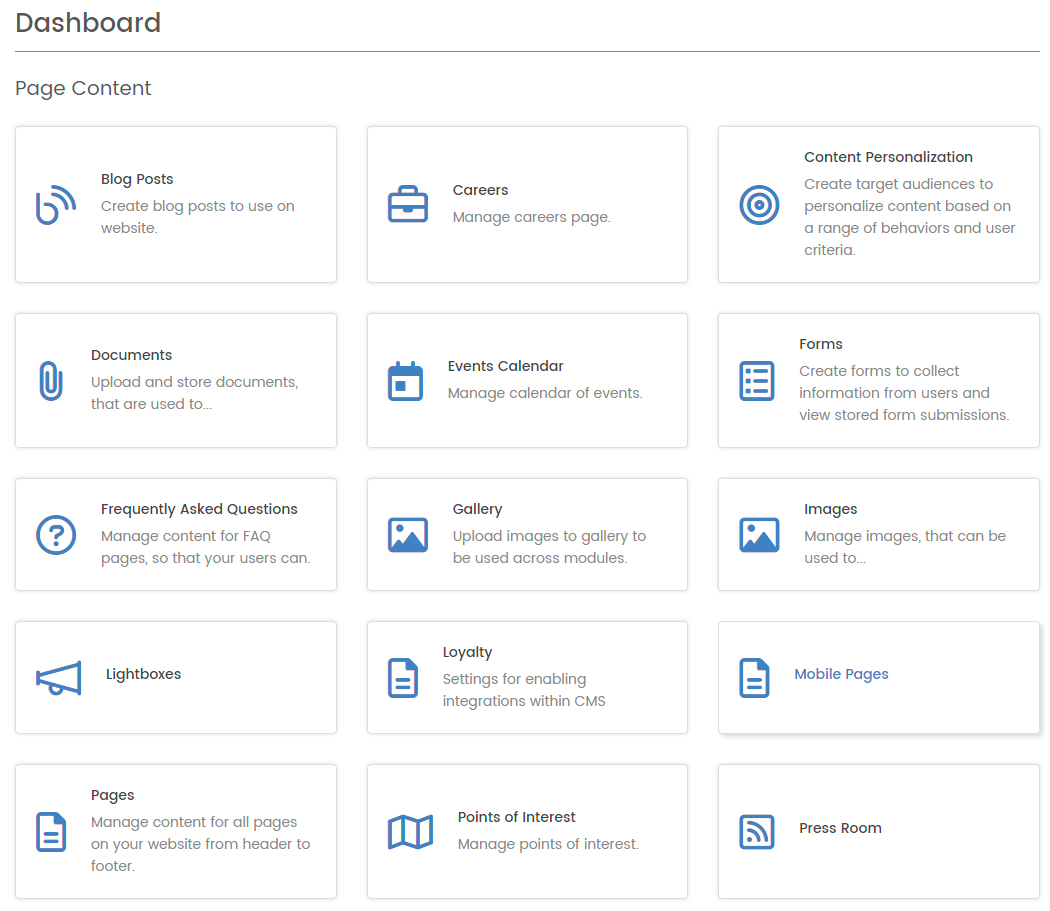
Task: Click 'Upload and store documents' description
Action: pos(195,393)
